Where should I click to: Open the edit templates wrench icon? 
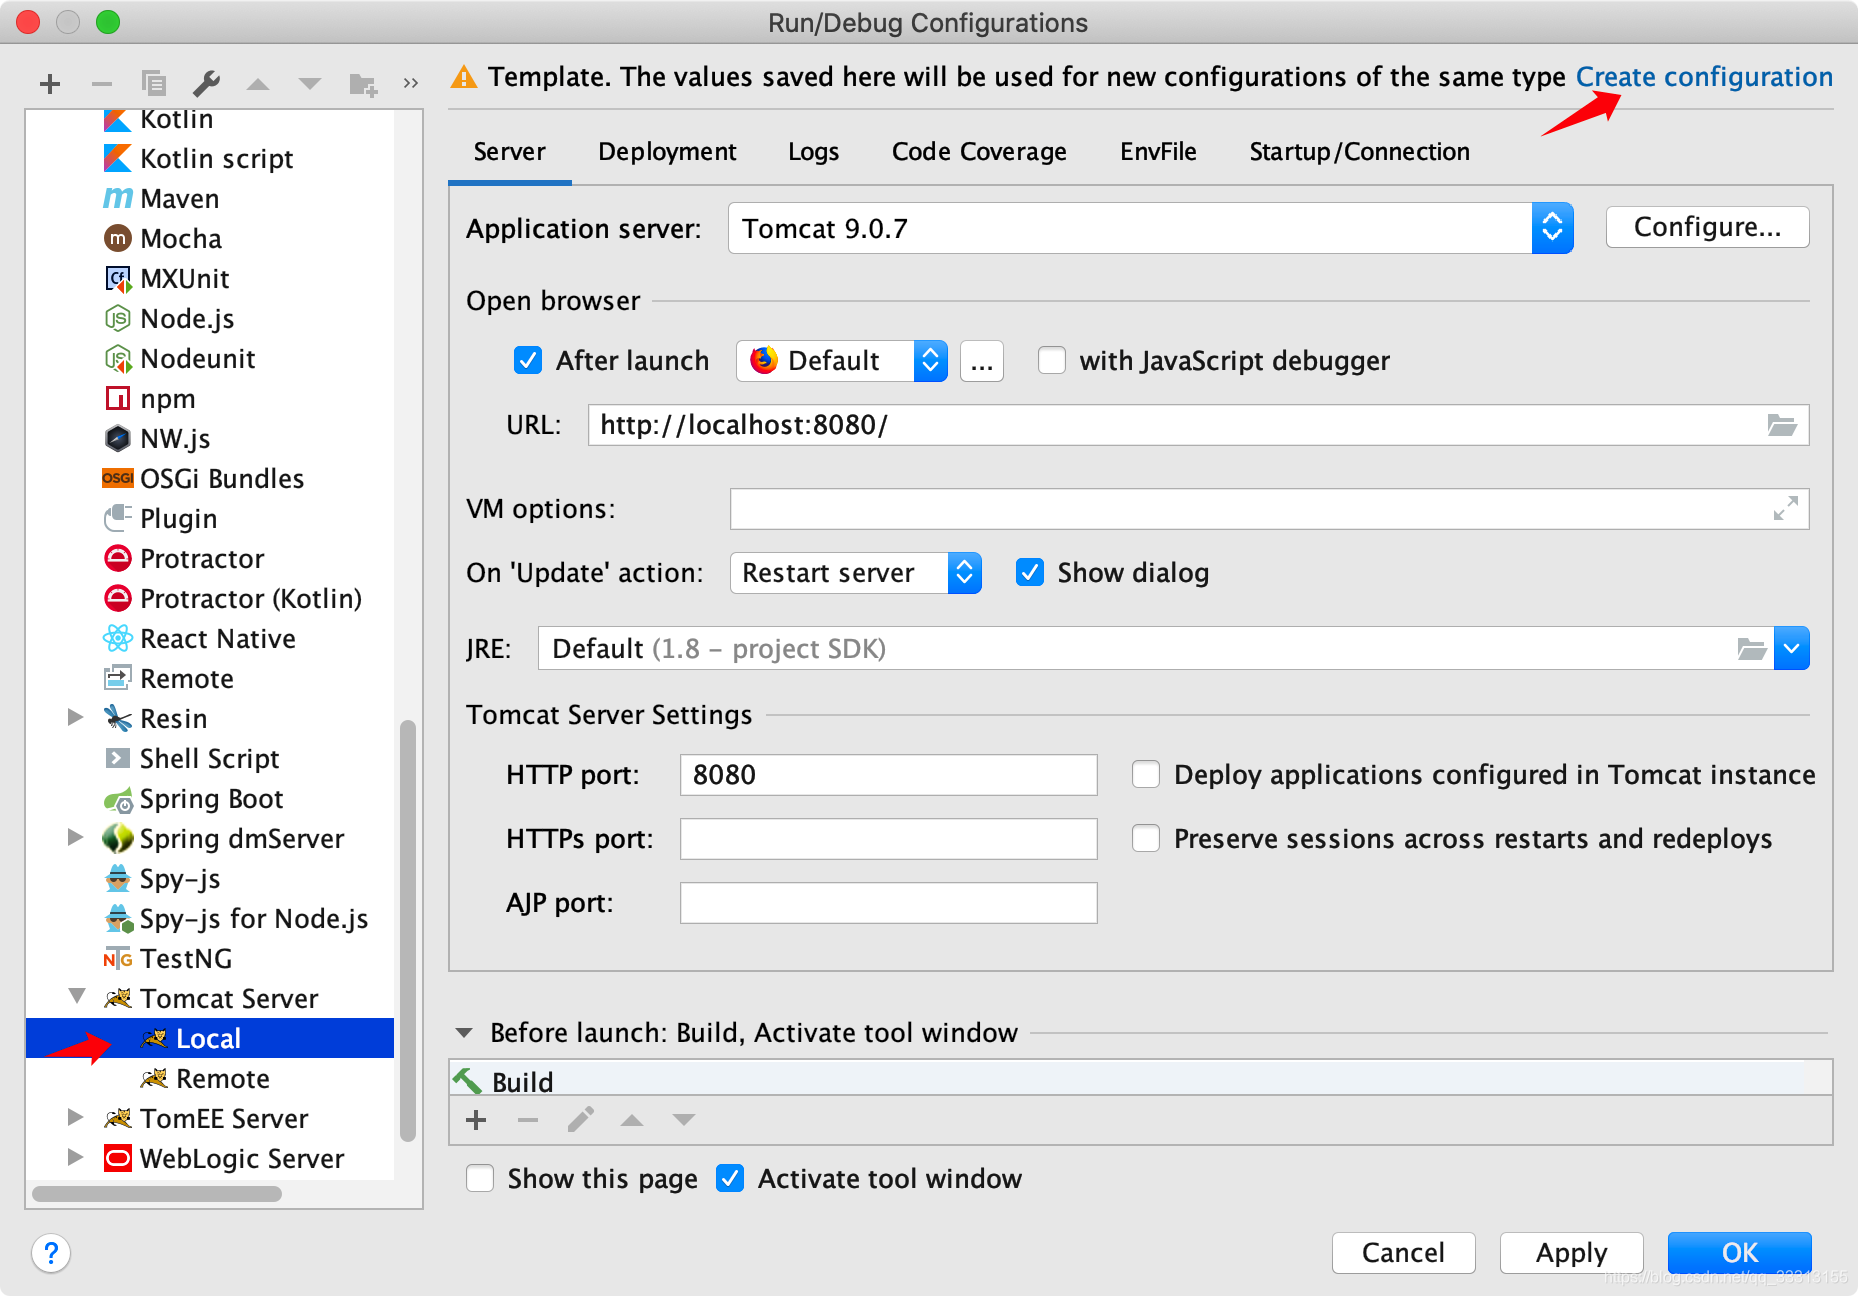coord(206,83)
